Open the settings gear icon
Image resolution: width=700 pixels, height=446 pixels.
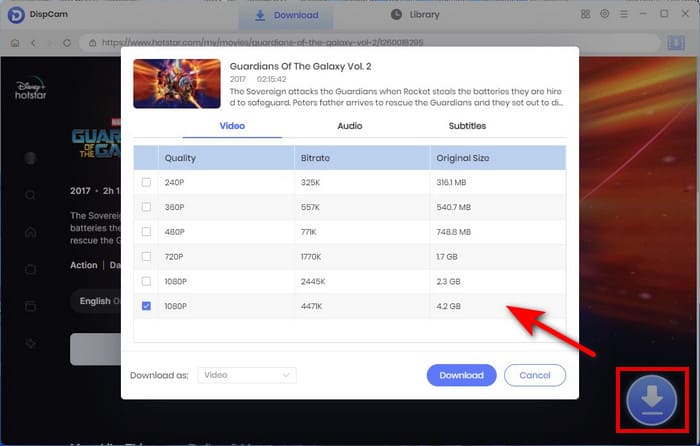tap(604, 14)
